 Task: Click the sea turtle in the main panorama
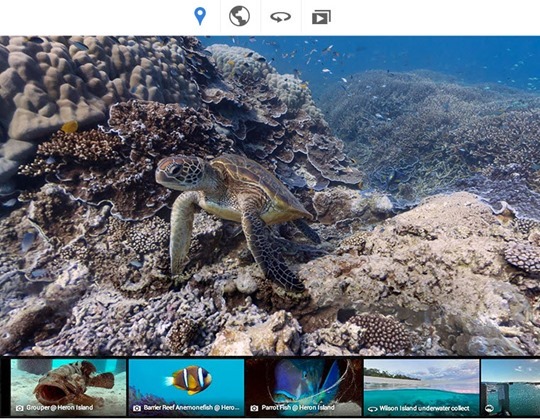234,210
